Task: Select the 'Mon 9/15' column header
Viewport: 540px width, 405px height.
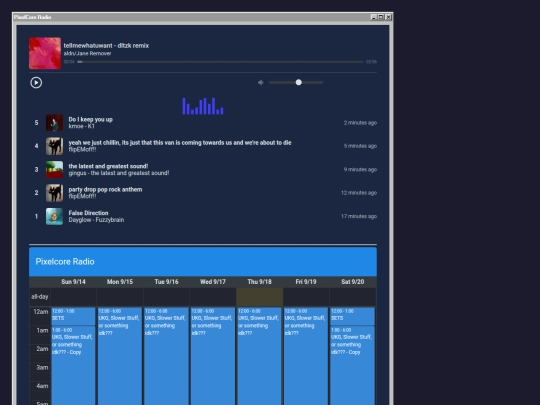Action: [120, 282]
